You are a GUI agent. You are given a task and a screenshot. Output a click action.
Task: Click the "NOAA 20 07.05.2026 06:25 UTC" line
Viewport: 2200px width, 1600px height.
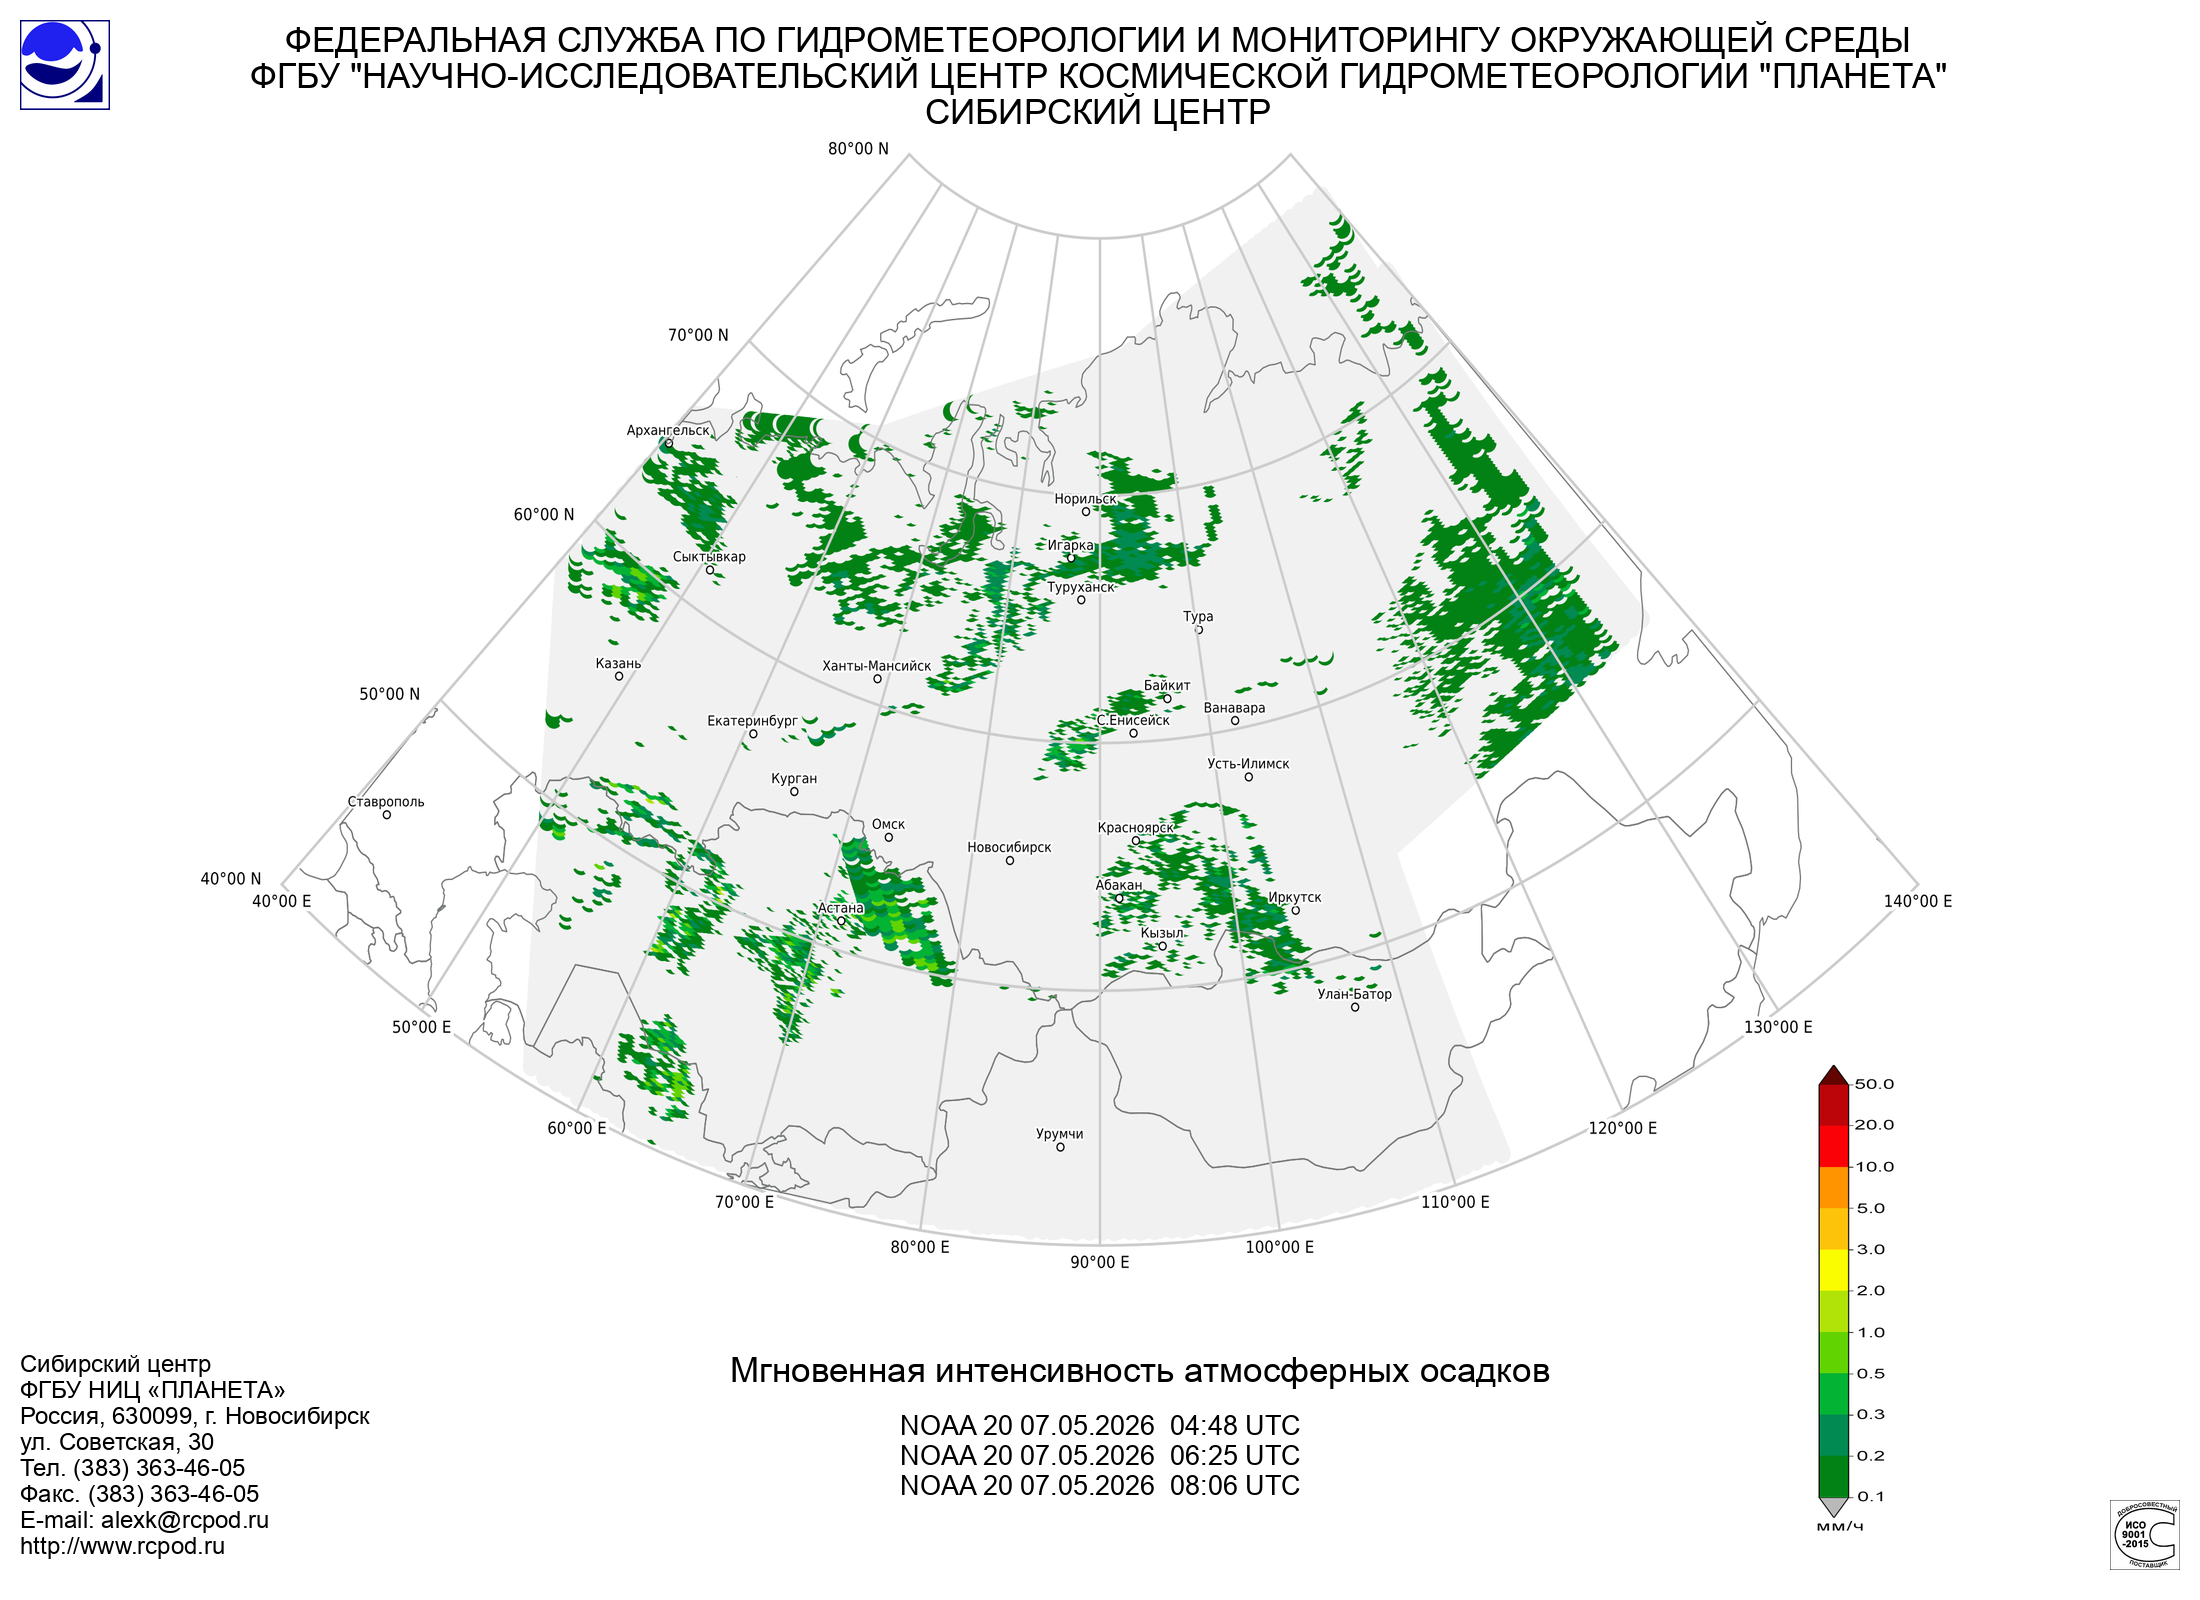[1100, 1456]
